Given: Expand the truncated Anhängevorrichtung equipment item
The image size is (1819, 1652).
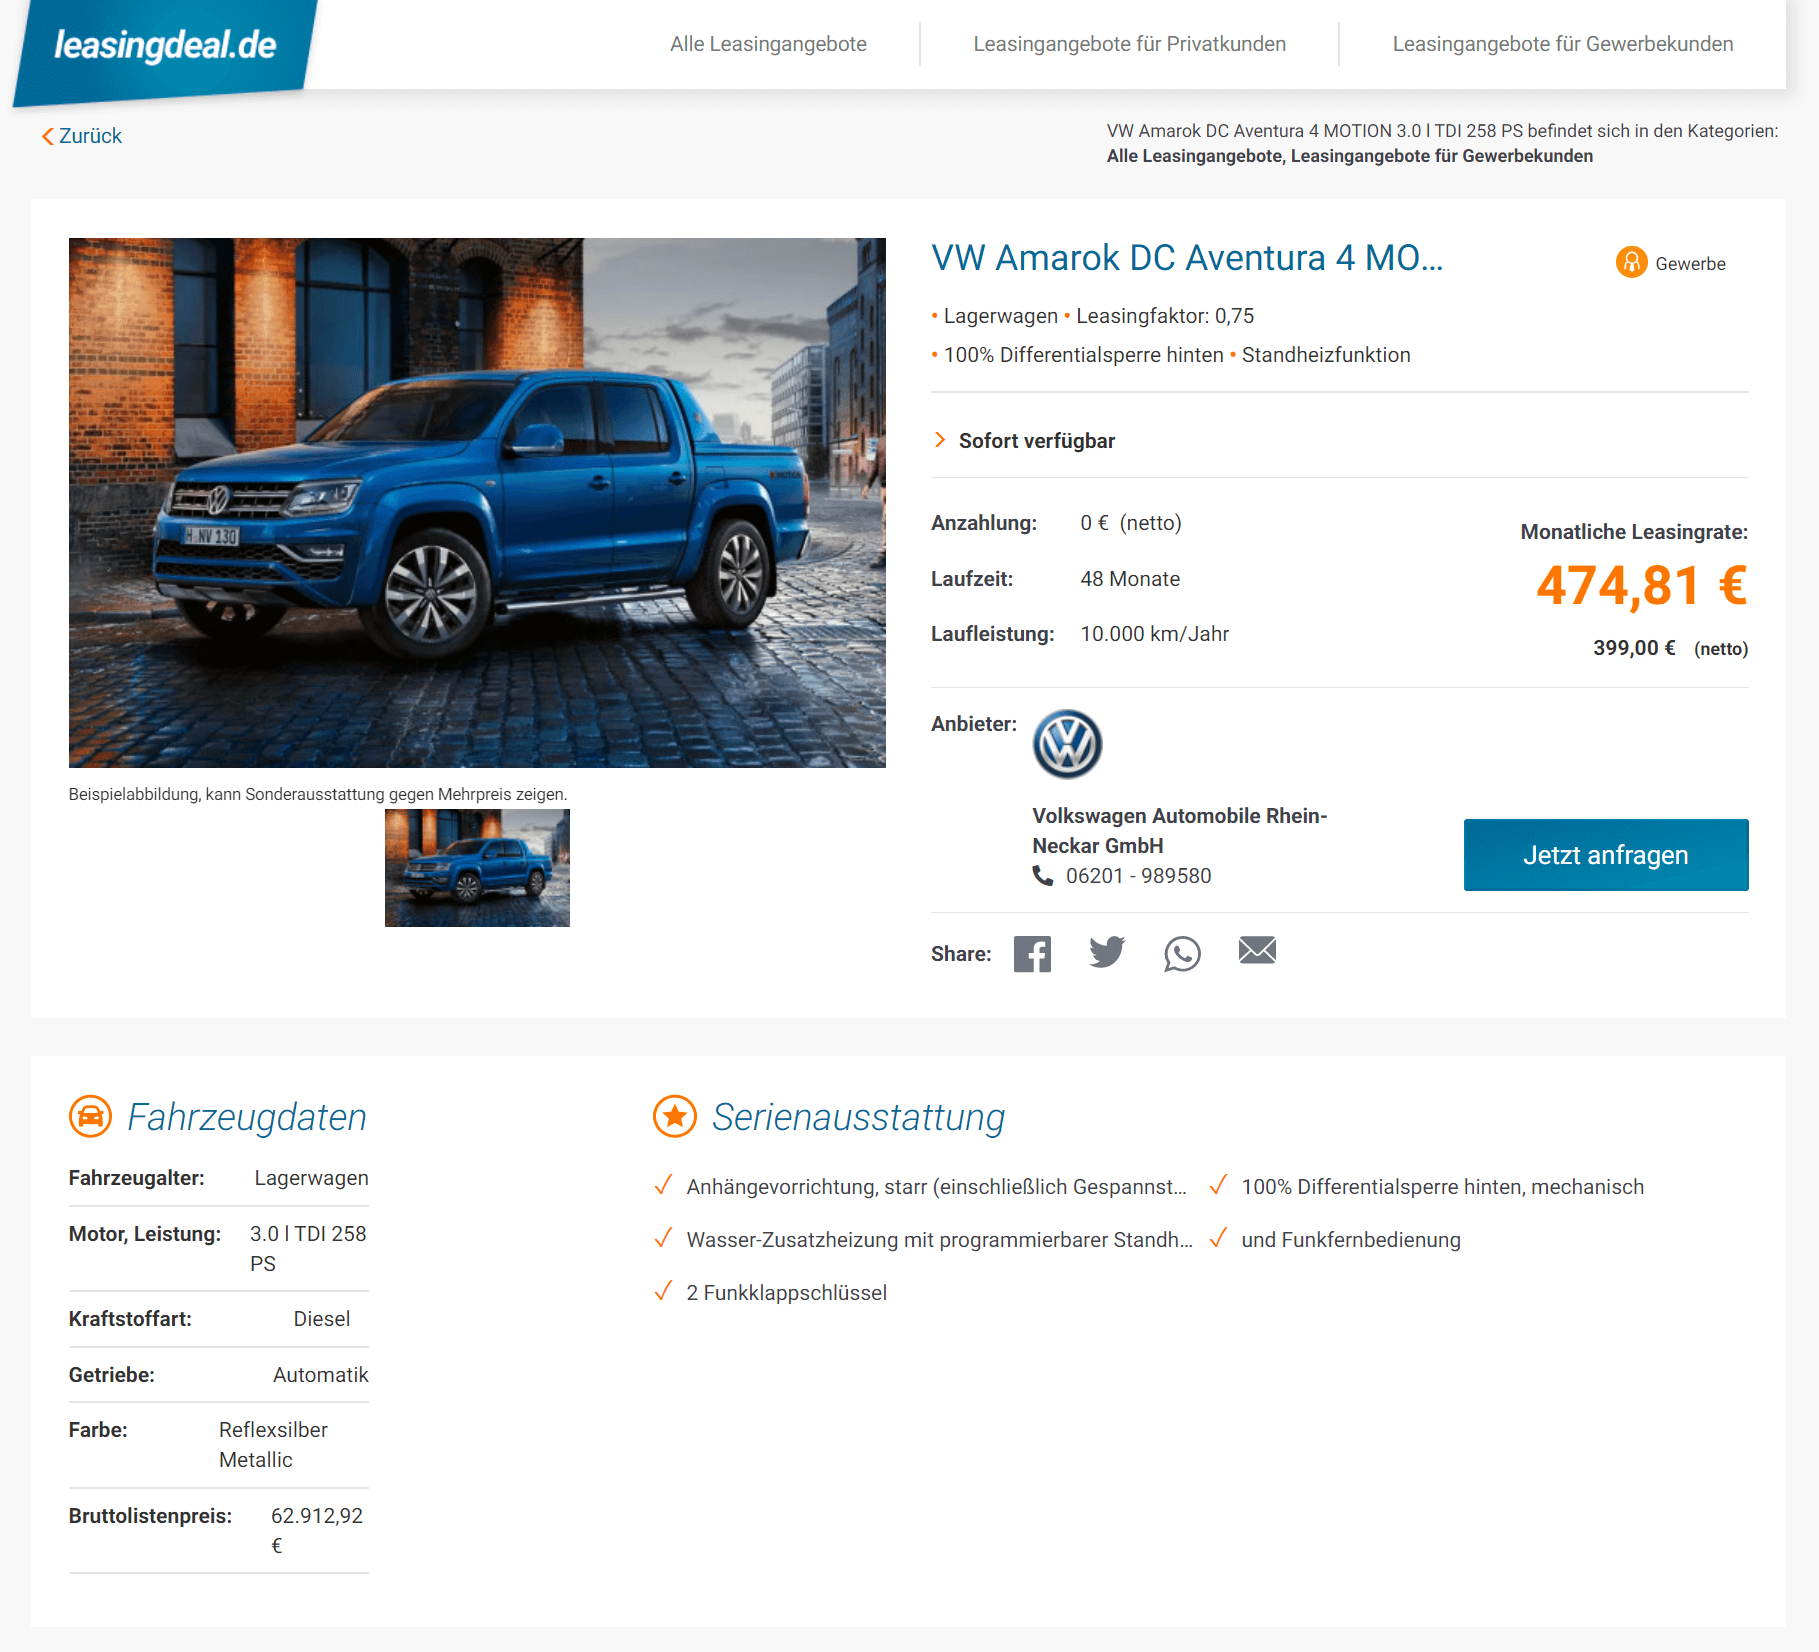Looking at the screenshot, I should (936, 1187).
